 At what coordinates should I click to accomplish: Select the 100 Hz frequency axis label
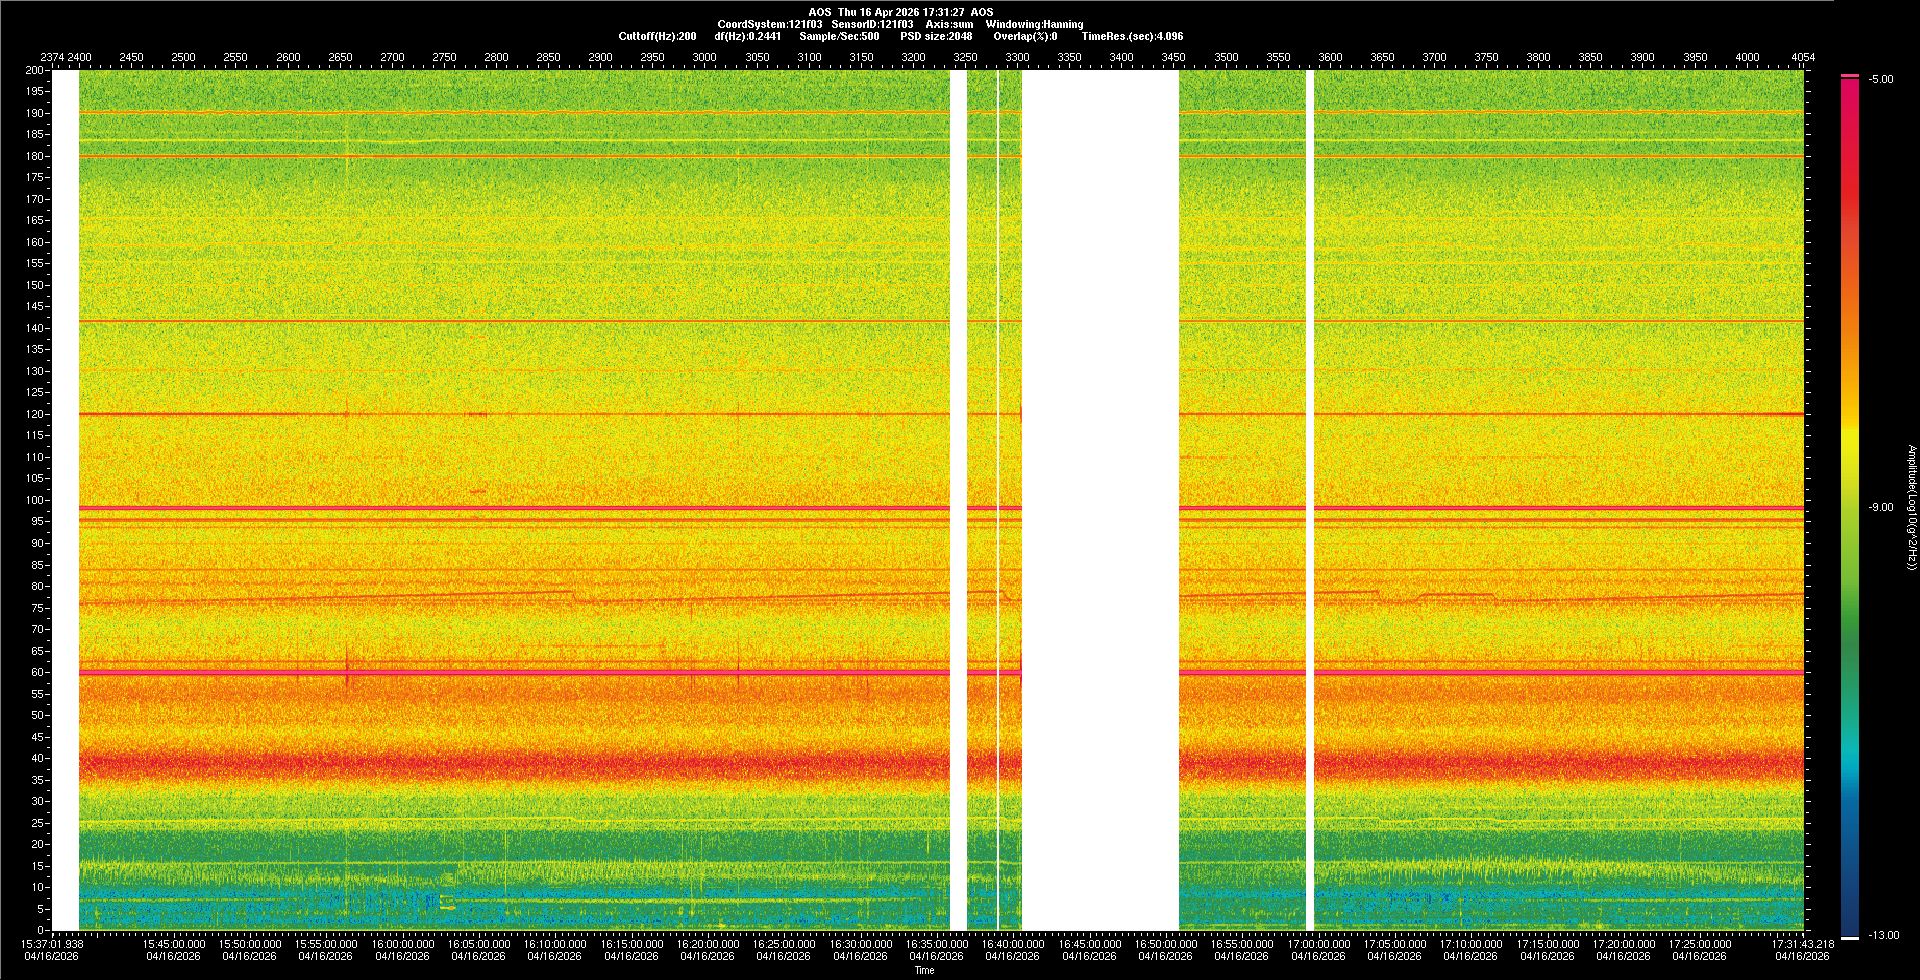[x=35, y=500]
